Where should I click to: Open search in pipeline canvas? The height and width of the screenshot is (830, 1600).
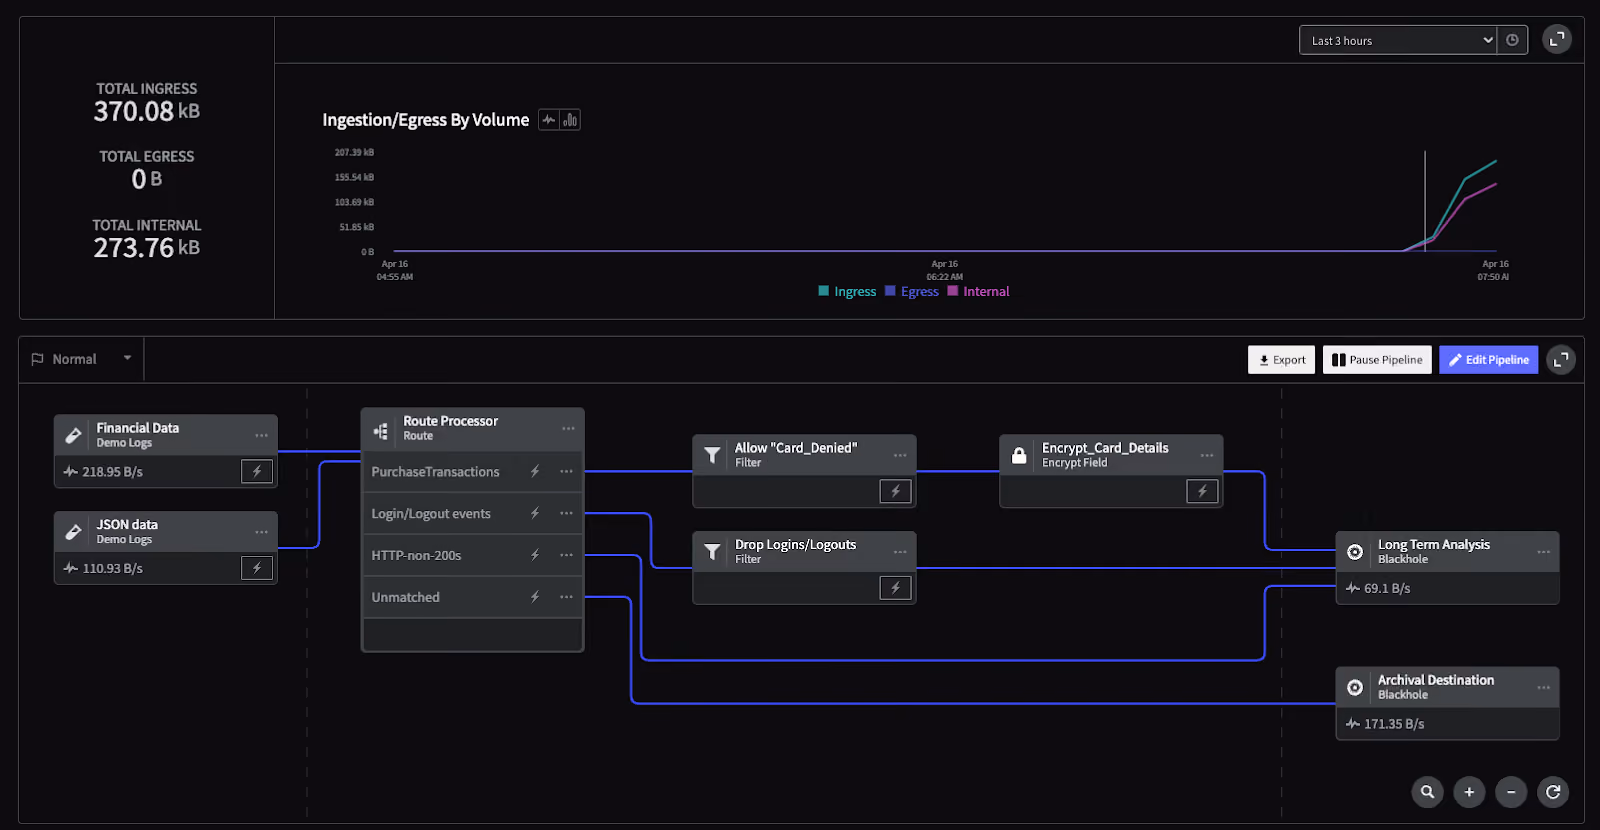click(1427, 792)
